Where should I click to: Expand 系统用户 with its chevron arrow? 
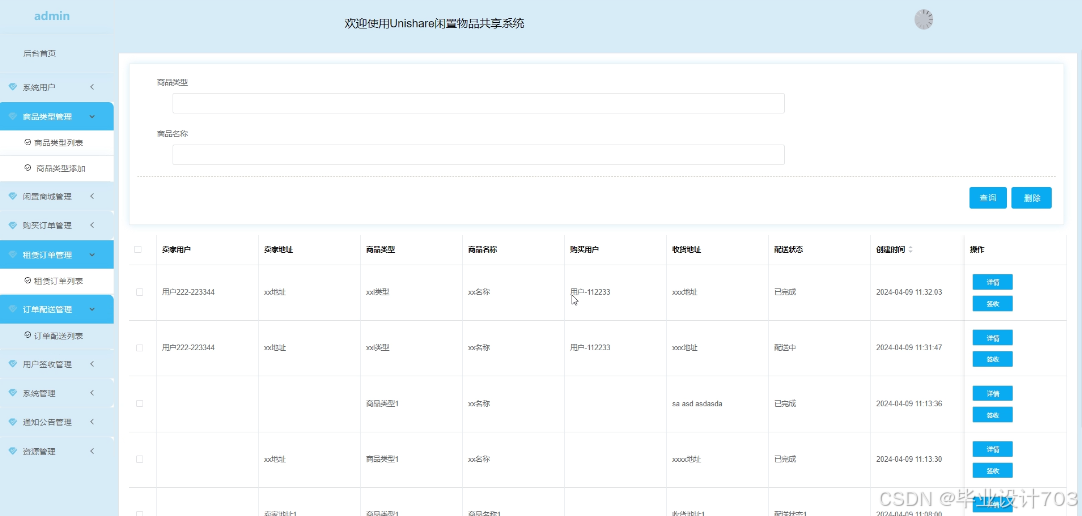[92, 87]
